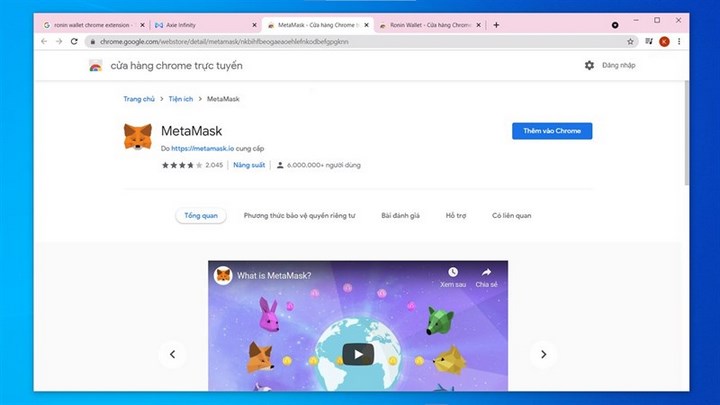Open the Chrome profile avatar icon
Screen dimensions: 720x405
click(664, 41)
